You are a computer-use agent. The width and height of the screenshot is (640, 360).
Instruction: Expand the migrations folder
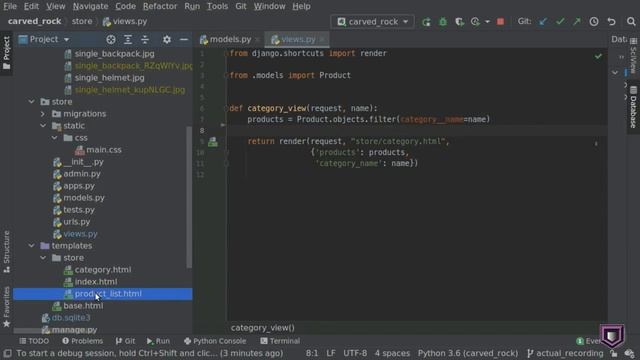tap(43, 114)
